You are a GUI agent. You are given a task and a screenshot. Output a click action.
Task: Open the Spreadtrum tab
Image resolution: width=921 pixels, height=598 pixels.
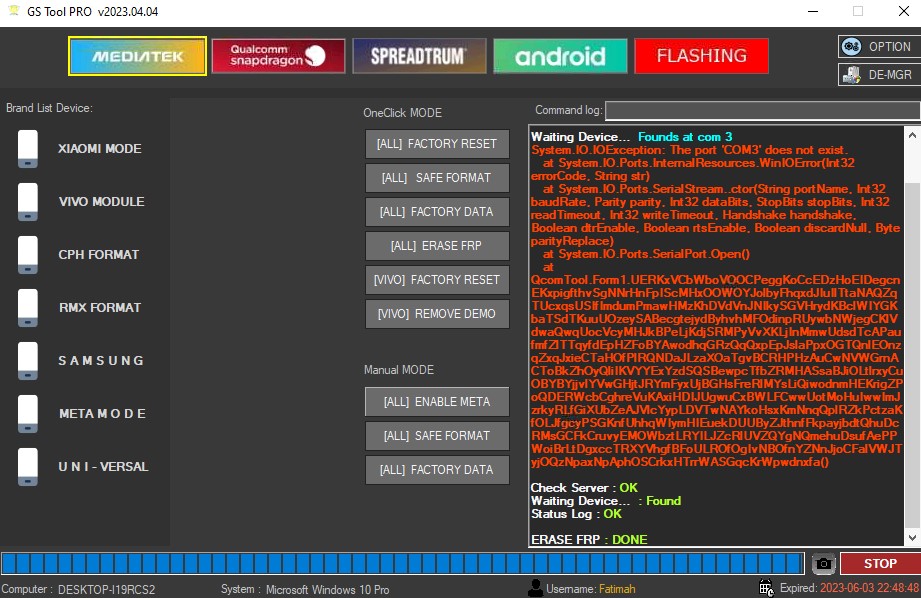419,56
